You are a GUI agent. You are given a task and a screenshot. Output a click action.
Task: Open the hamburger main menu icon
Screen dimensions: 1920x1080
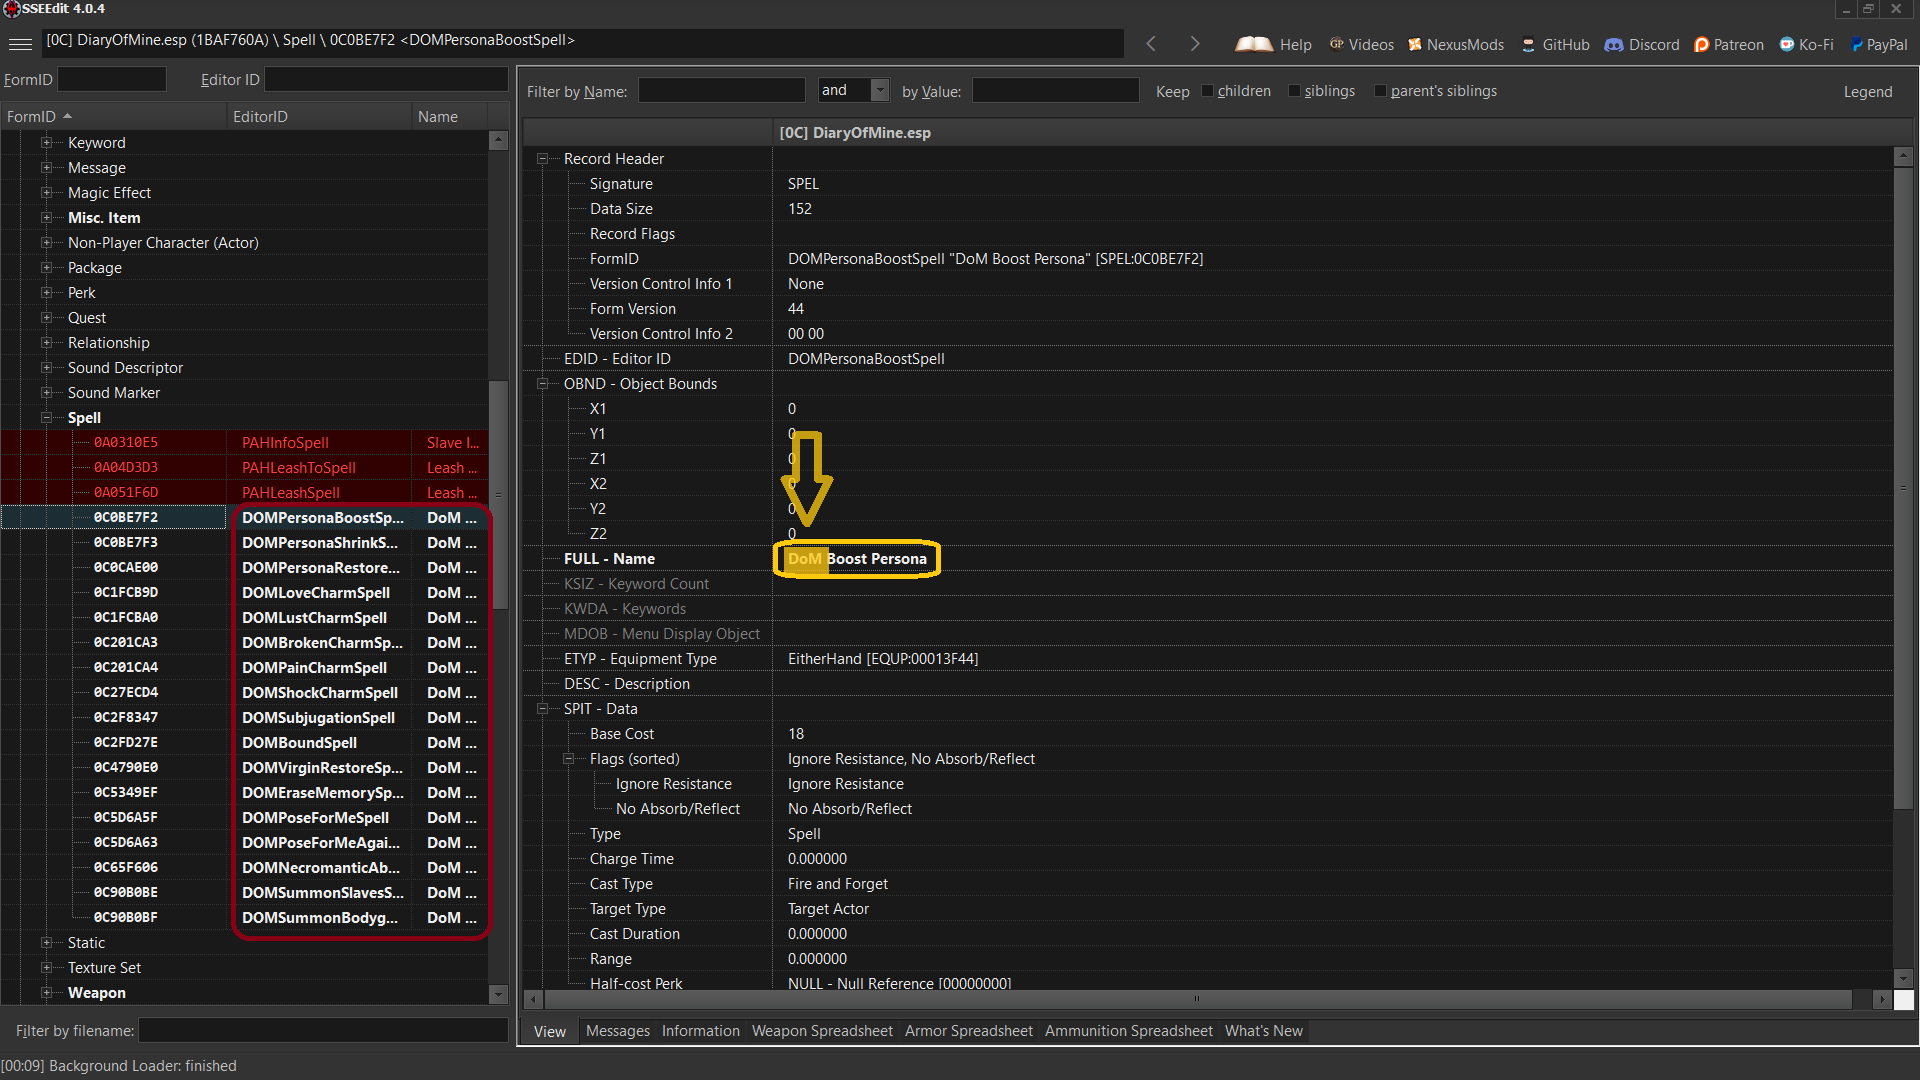tap(20, 43)
